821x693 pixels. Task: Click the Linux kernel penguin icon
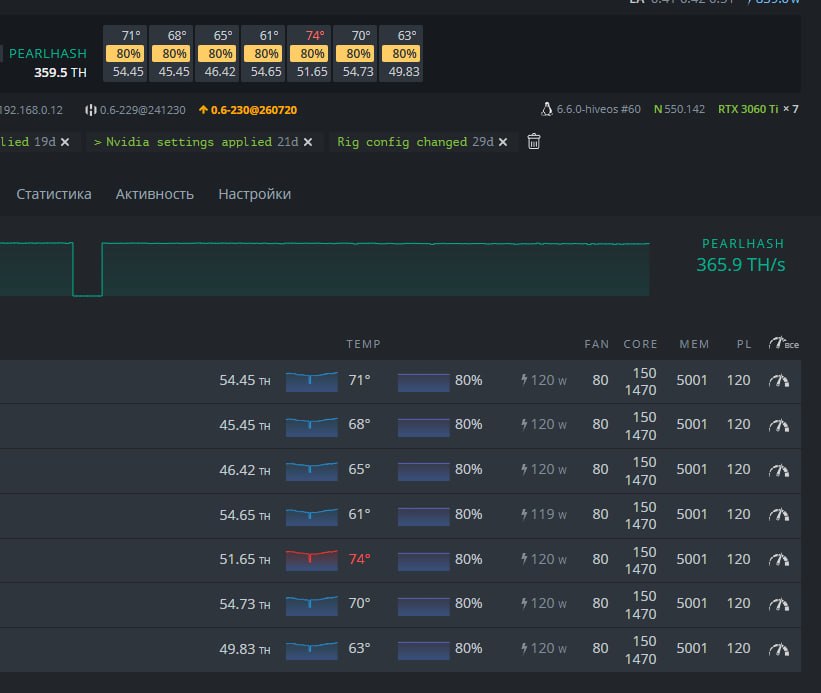547,109
